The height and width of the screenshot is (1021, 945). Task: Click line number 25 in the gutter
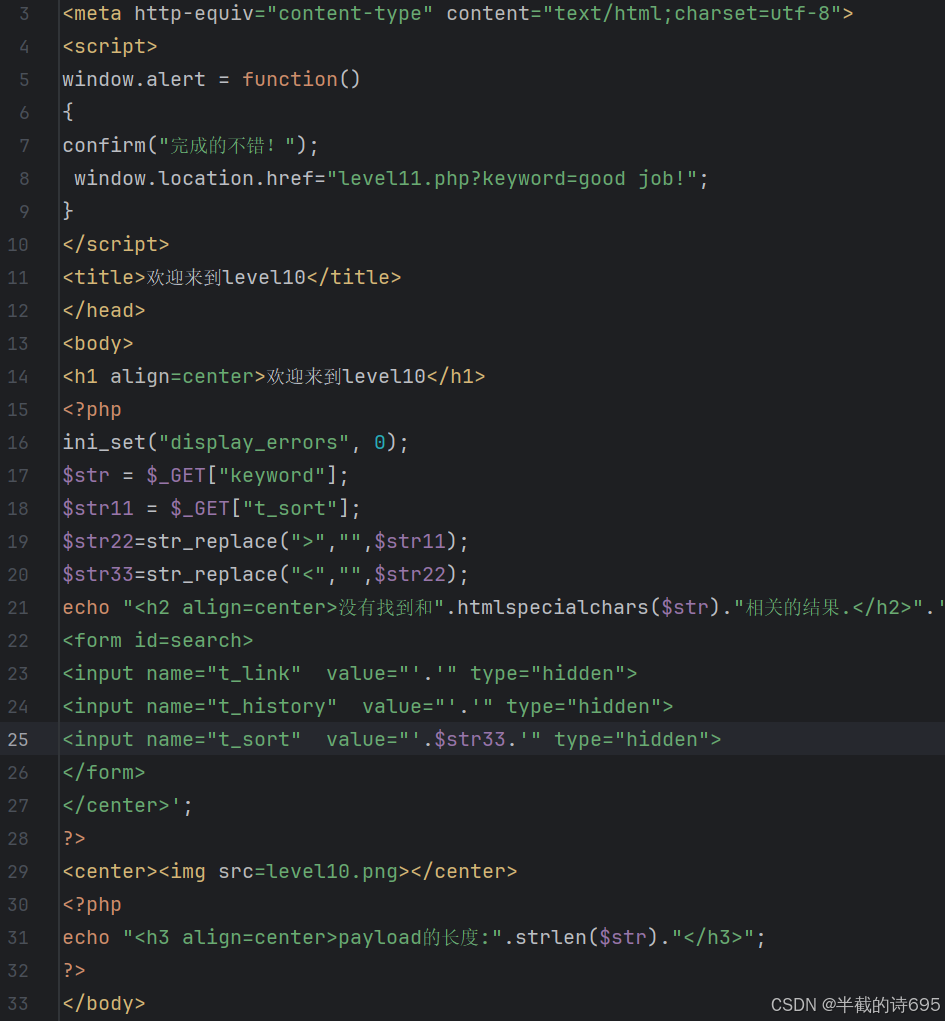[x=18, y=740]
